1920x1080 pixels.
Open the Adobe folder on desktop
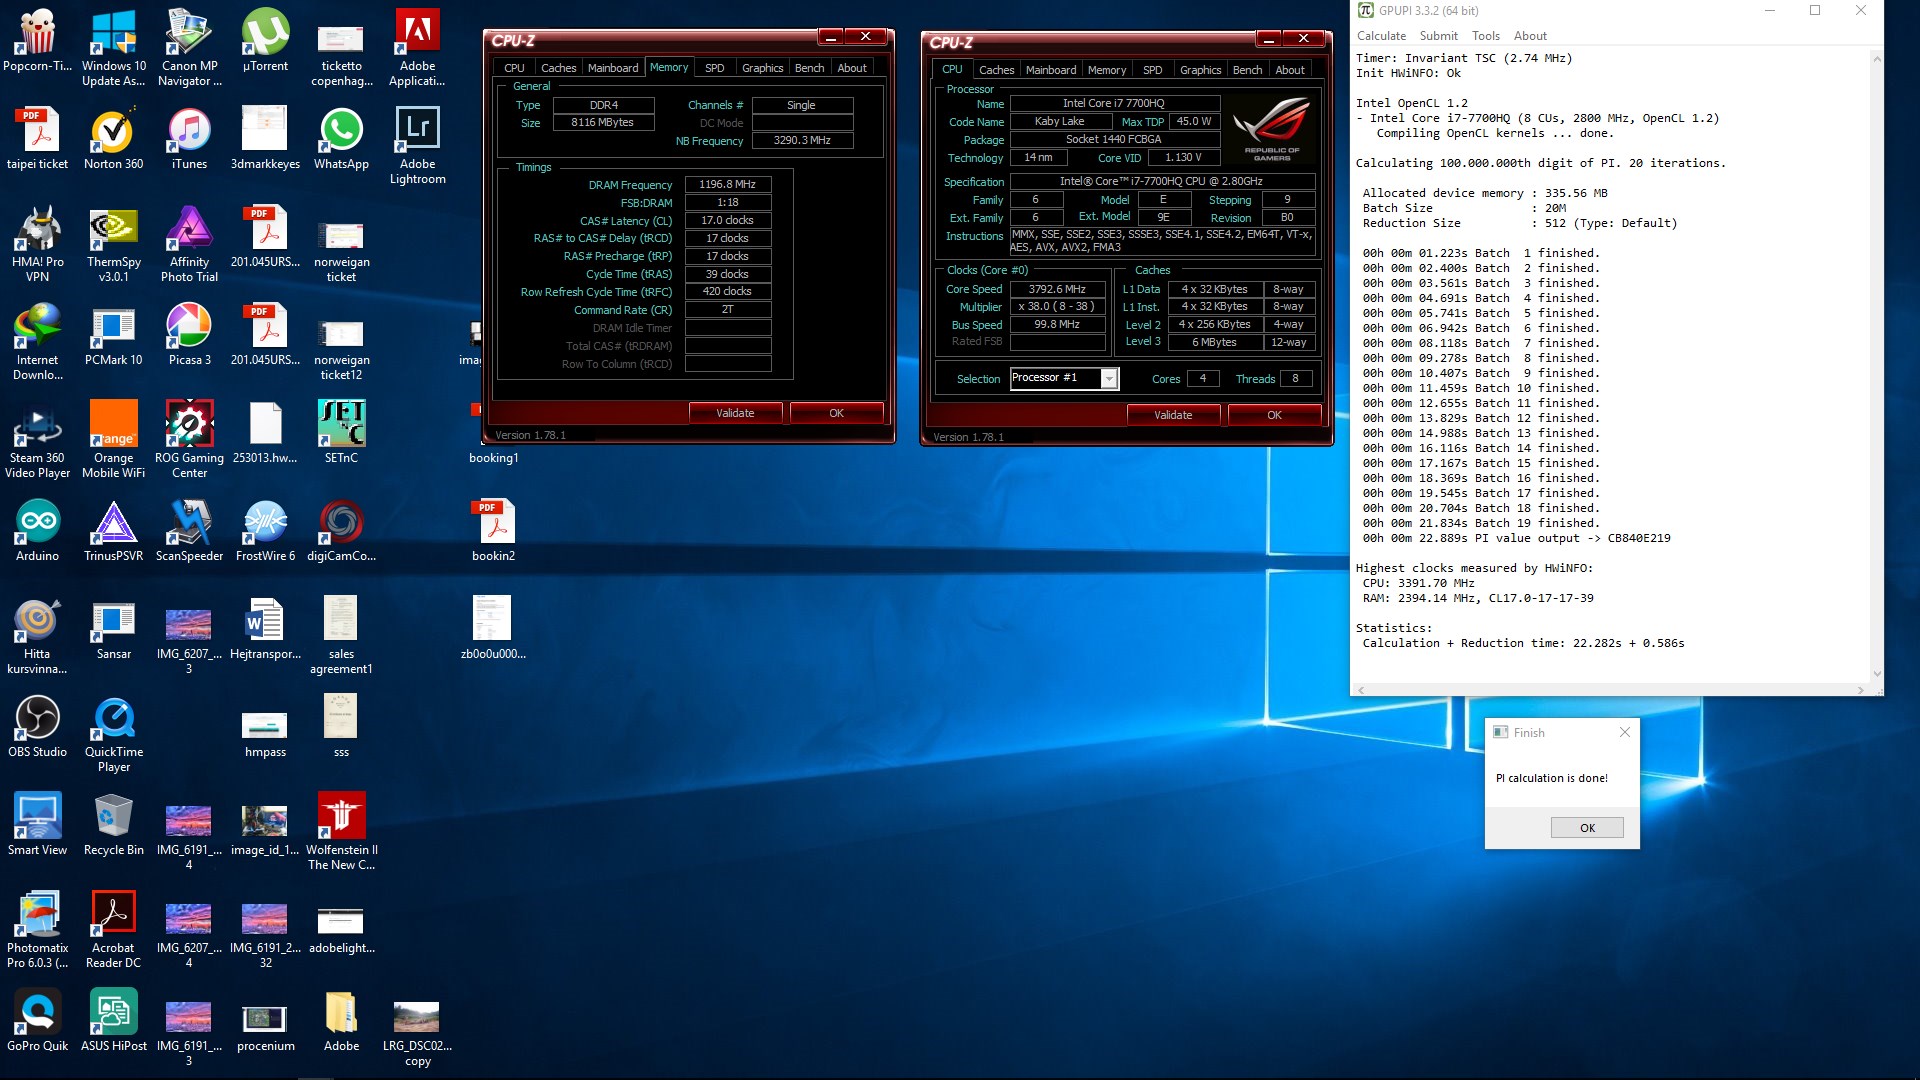coord(341,1022)
